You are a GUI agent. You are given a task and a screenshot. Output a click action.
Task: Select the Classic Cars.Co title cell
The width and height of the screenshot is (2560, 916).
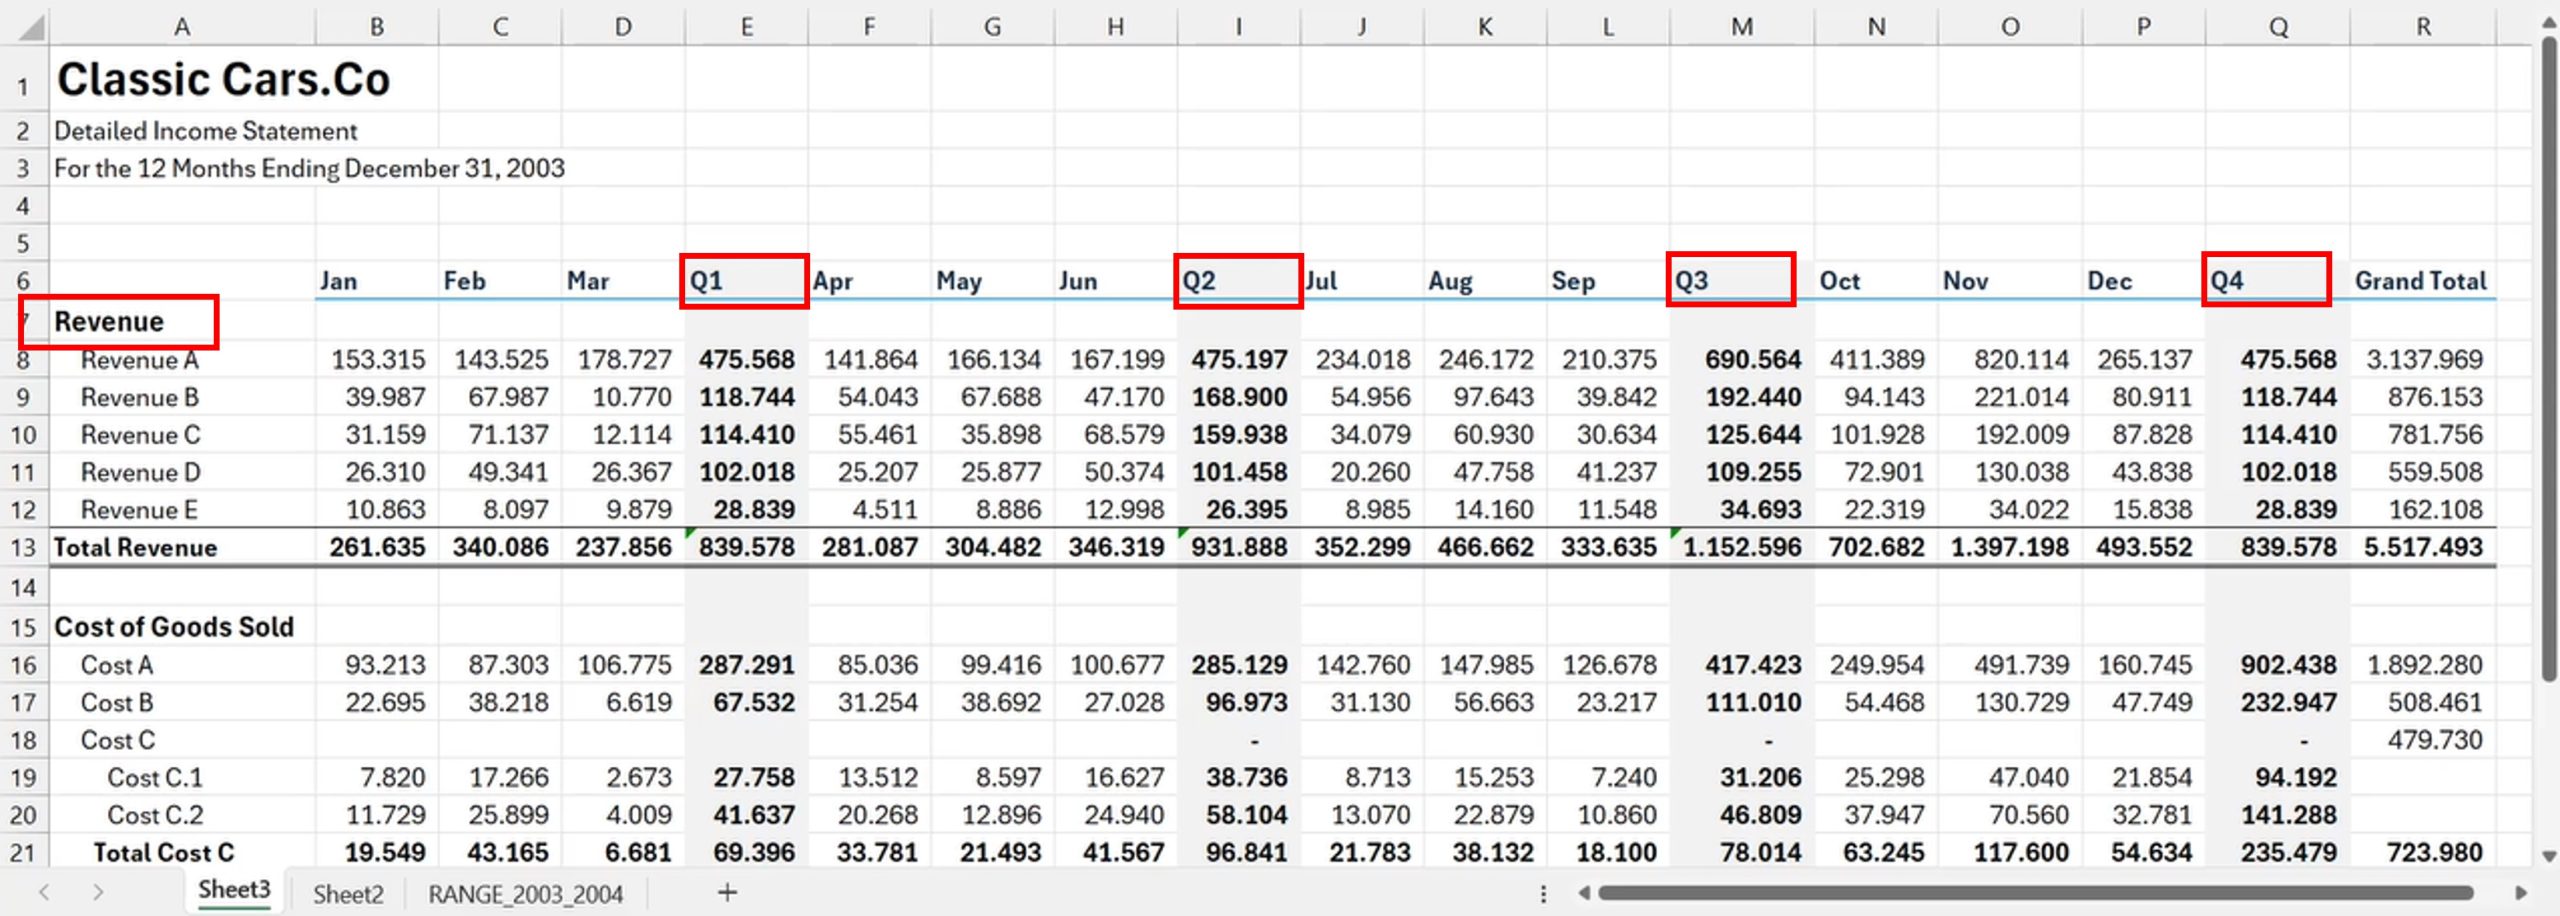[223, 80]
